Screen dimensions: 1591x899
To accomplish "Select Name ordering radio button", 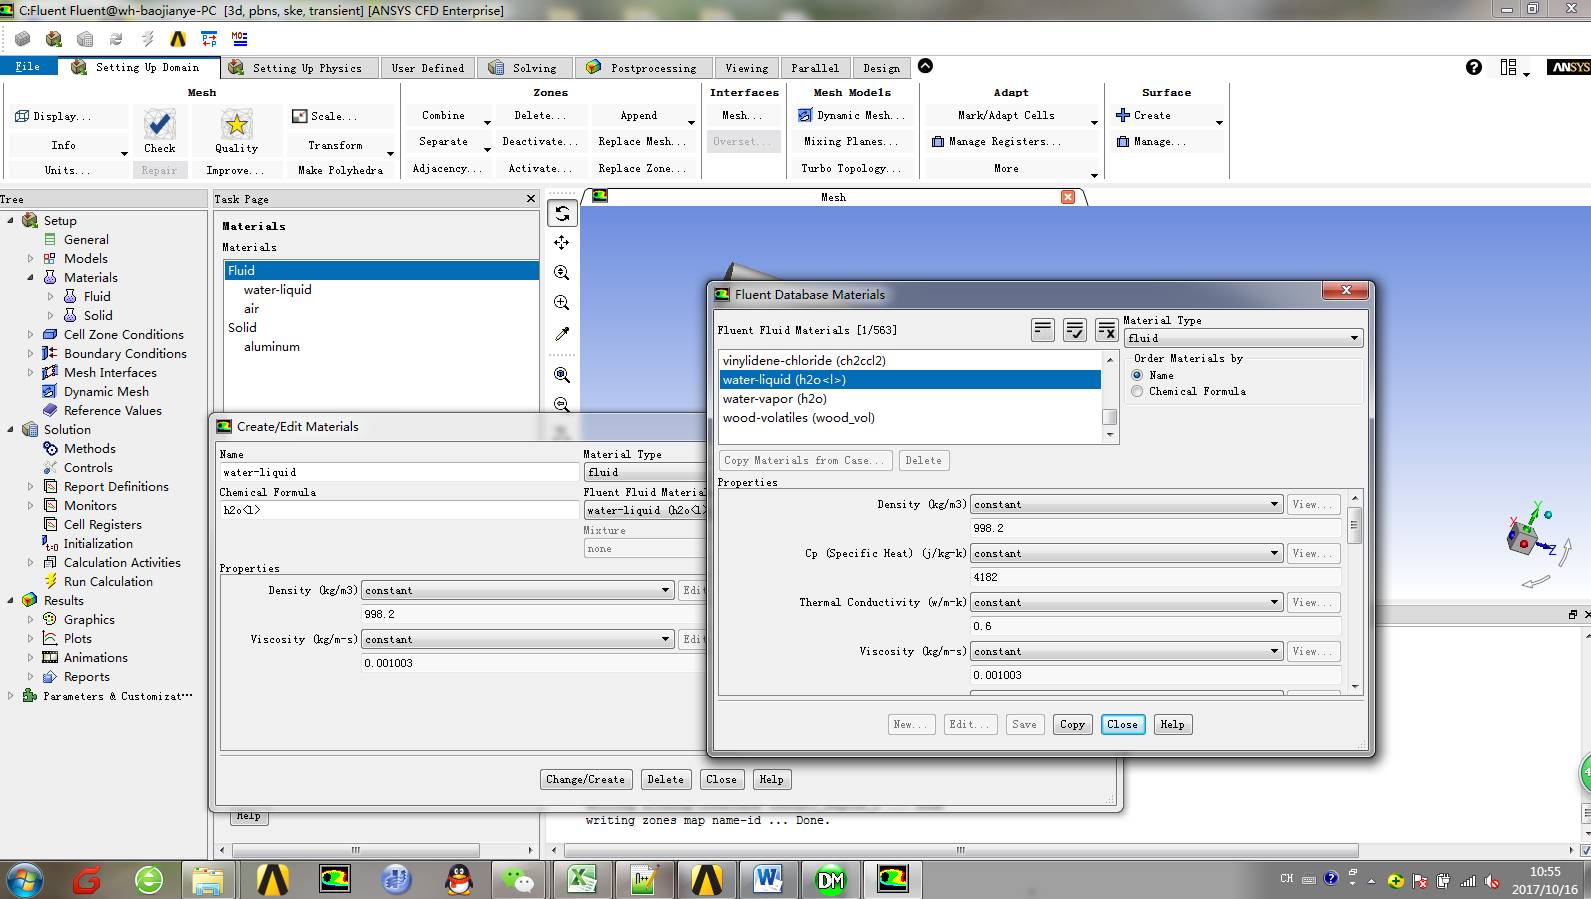I will point(1137,375).
